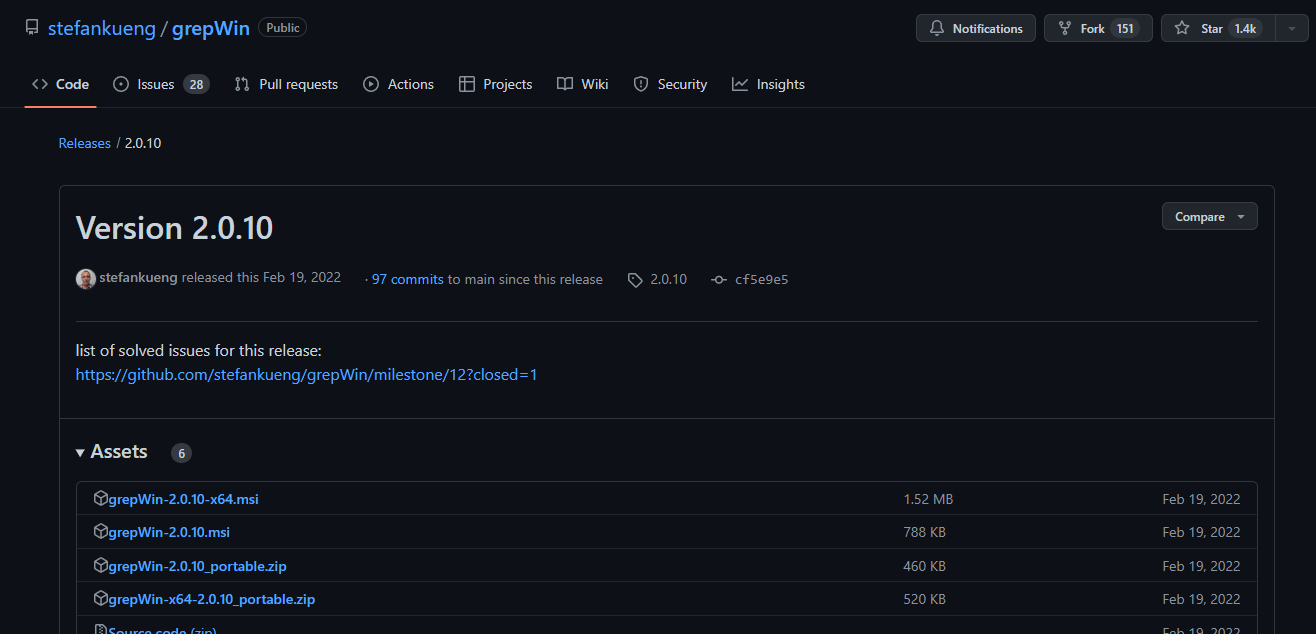The height and width of the screenshot is (634, 1316).
Task: Open the grepWin repository link
Action: click(x=210, y=28)
